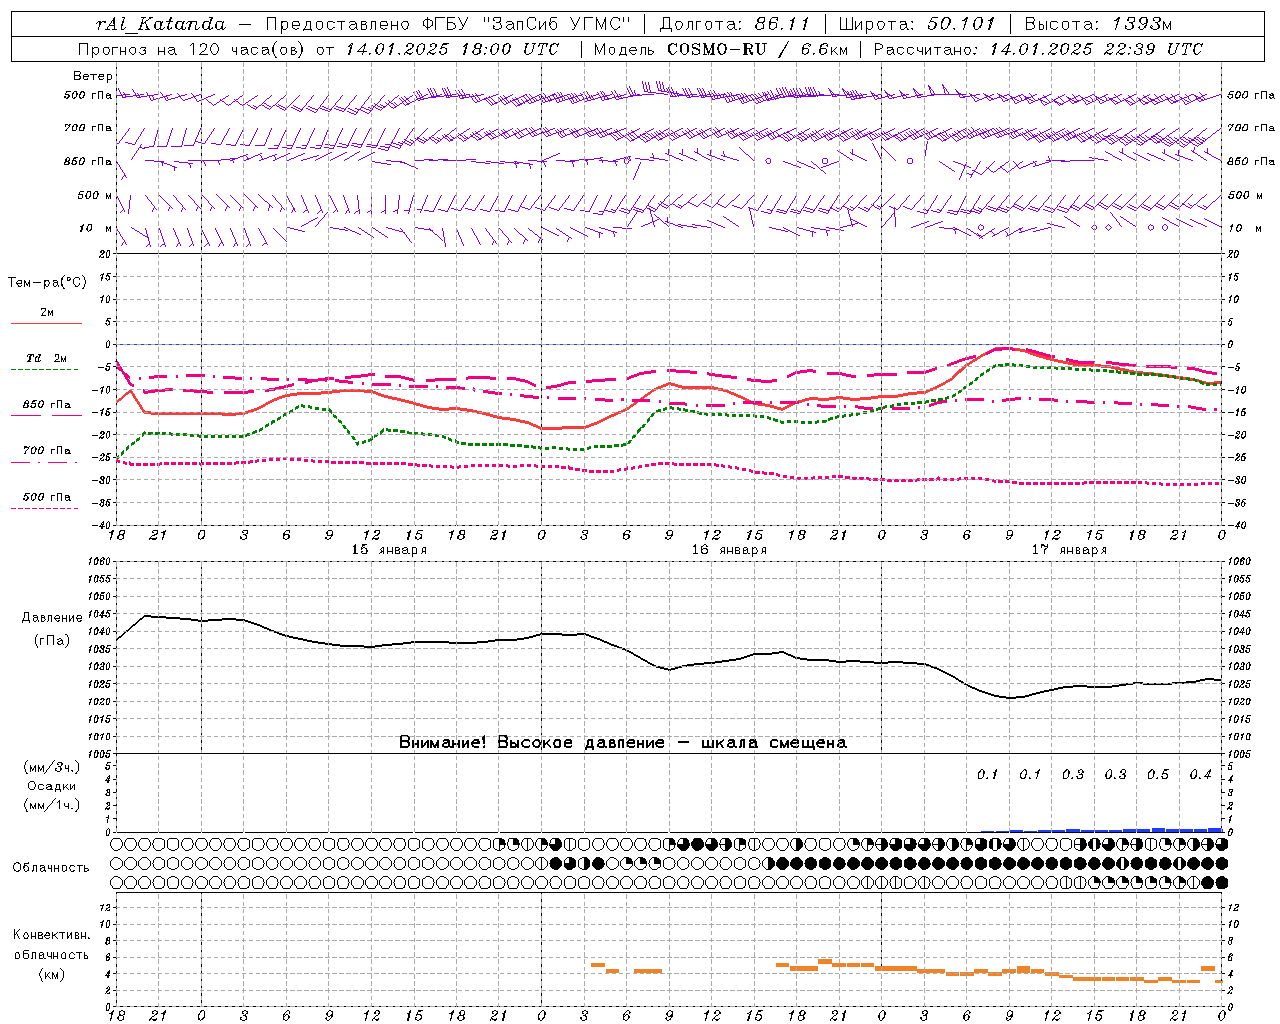
Task: Click the Облачность row label
Action: (x=51, y=868)
